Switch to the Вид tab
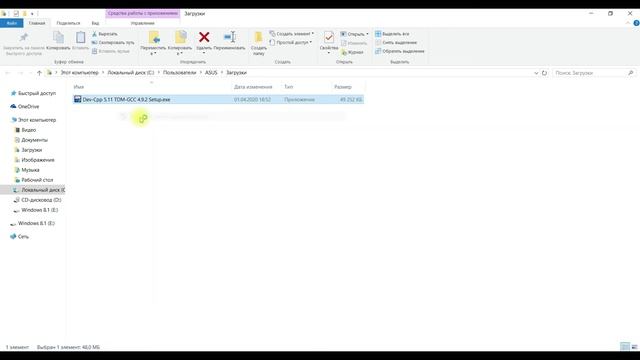 [x=95, y=23]
